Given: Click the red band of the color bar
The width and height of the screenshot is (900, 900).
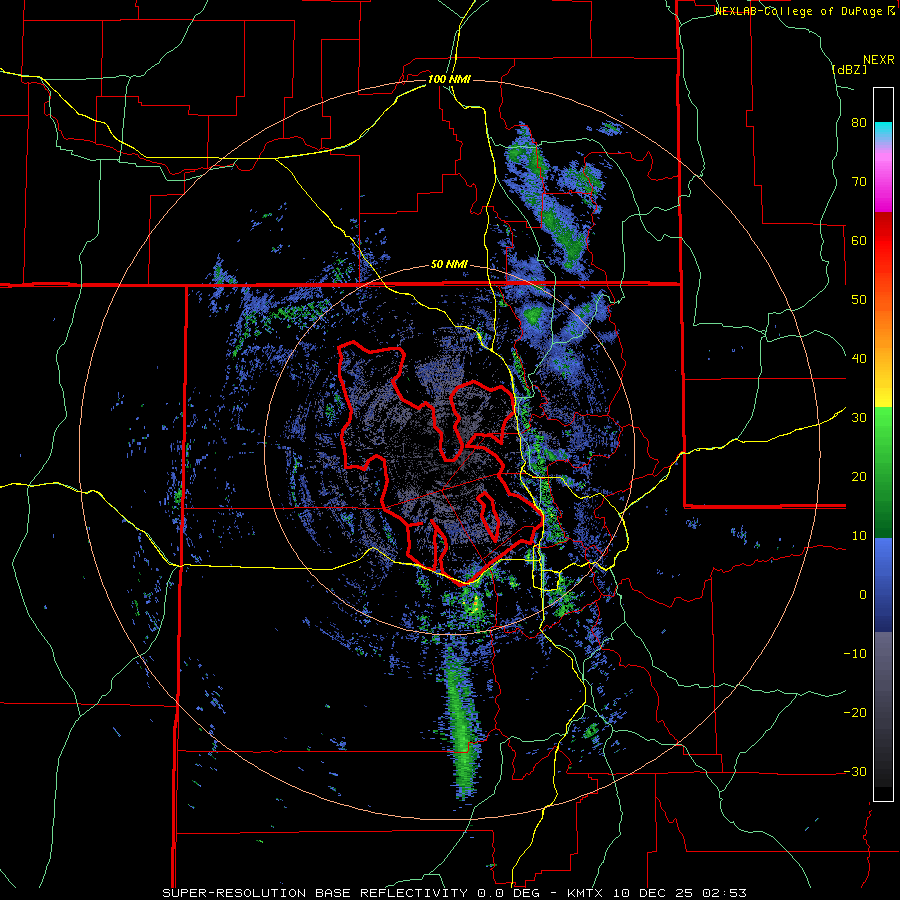Looking at the screenshot, I should [x=883, y=241].
